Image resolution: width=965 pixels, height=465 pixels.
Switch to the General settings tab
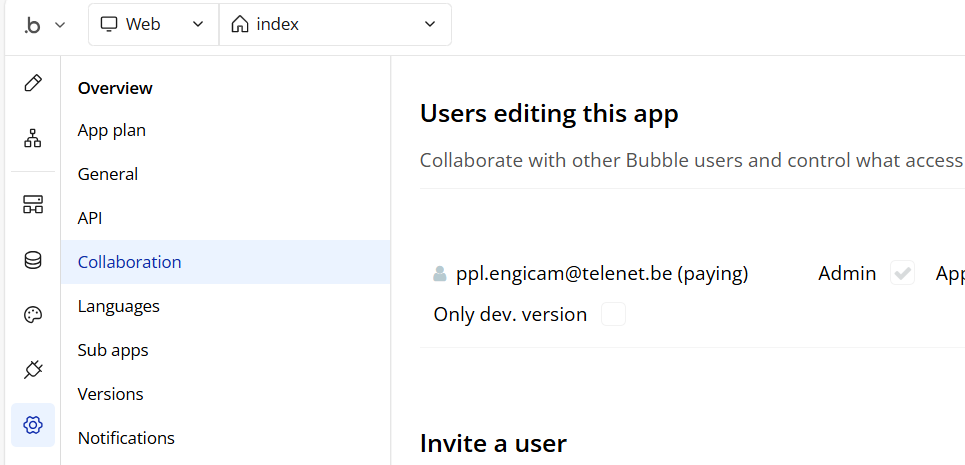pyautogui.click(x=108, y=174)
